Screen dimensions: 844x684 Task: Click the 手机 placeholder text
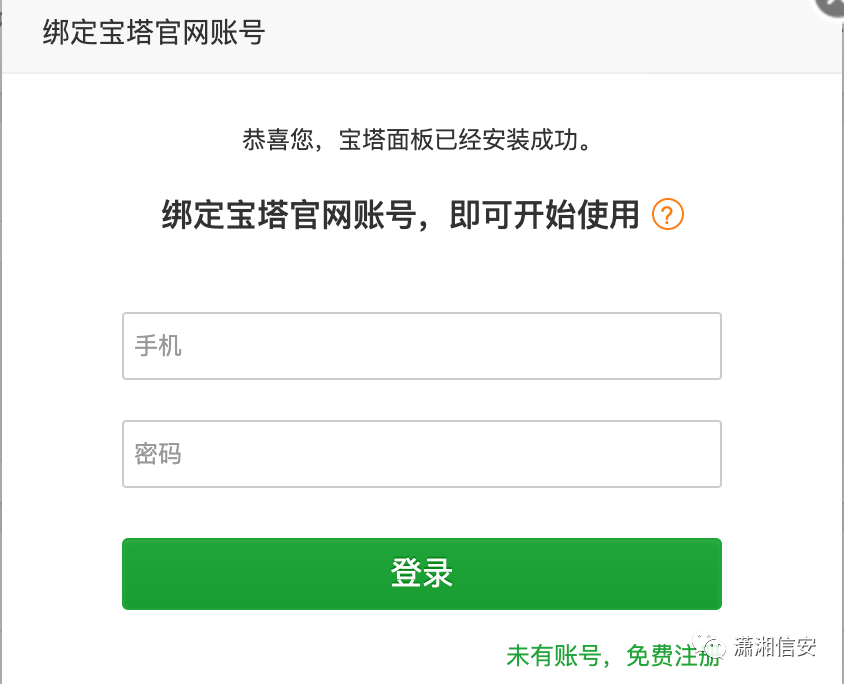pos(158,345)
